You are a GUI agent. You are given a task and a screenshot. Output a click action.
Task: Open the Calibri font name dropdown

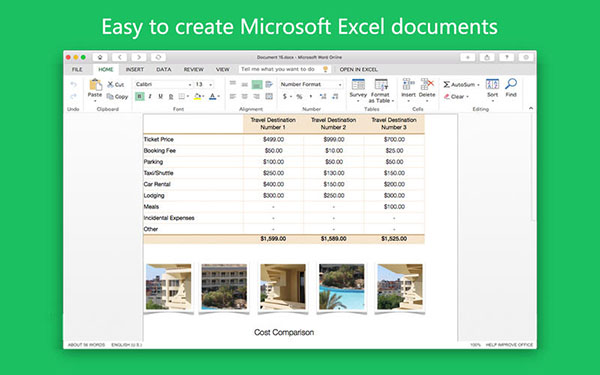click(163, 84)
